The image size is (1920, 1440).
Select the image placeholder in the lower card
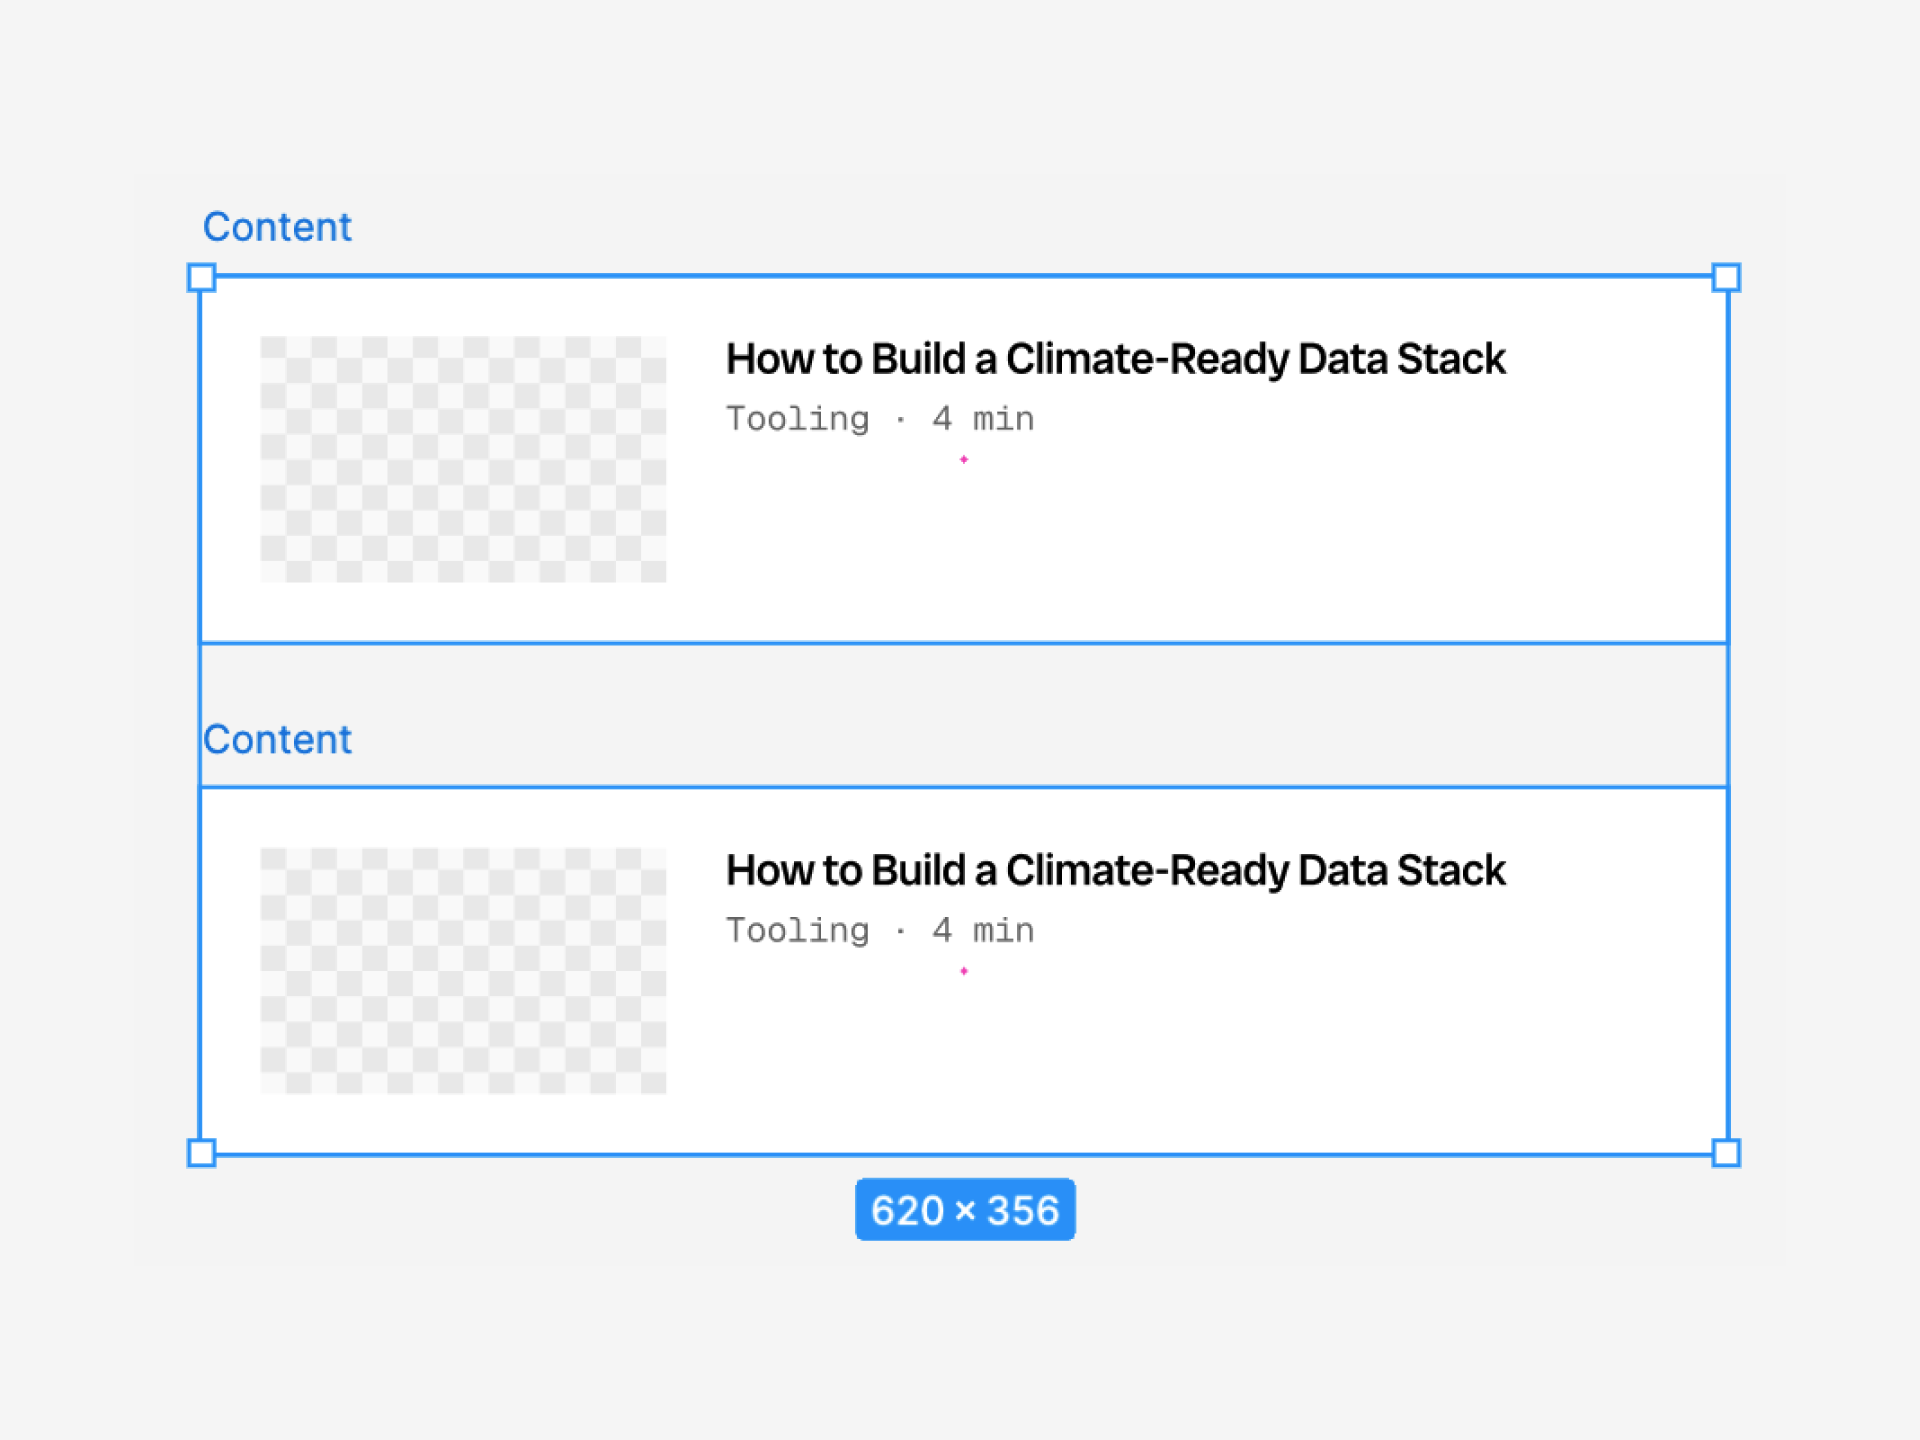coord(463,971)
